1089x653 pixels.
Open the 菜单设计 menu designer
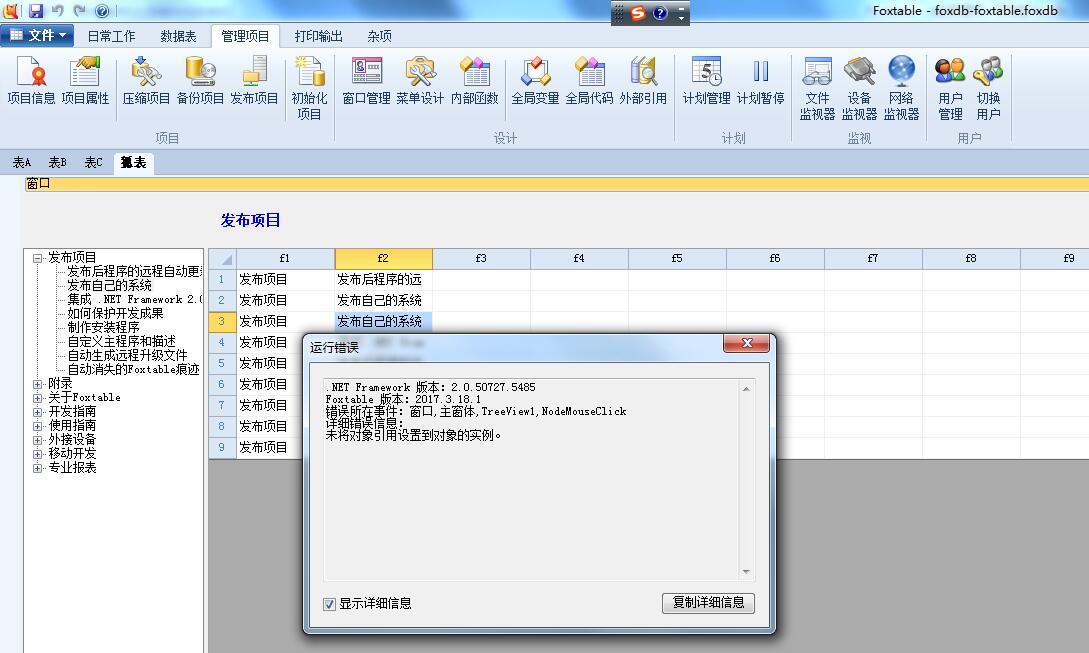[420, 81]
